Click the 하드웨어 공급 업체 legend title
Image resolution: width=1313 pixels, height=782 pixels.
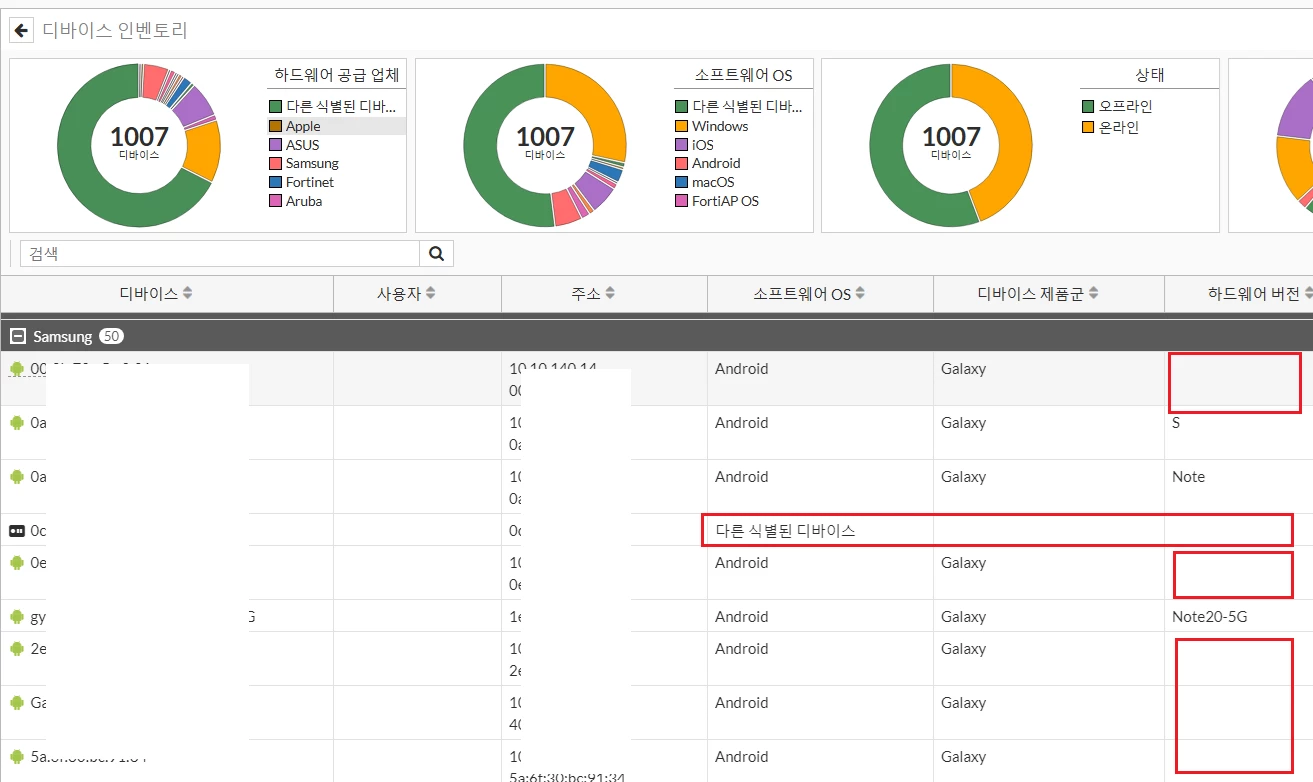pos(337,75)
